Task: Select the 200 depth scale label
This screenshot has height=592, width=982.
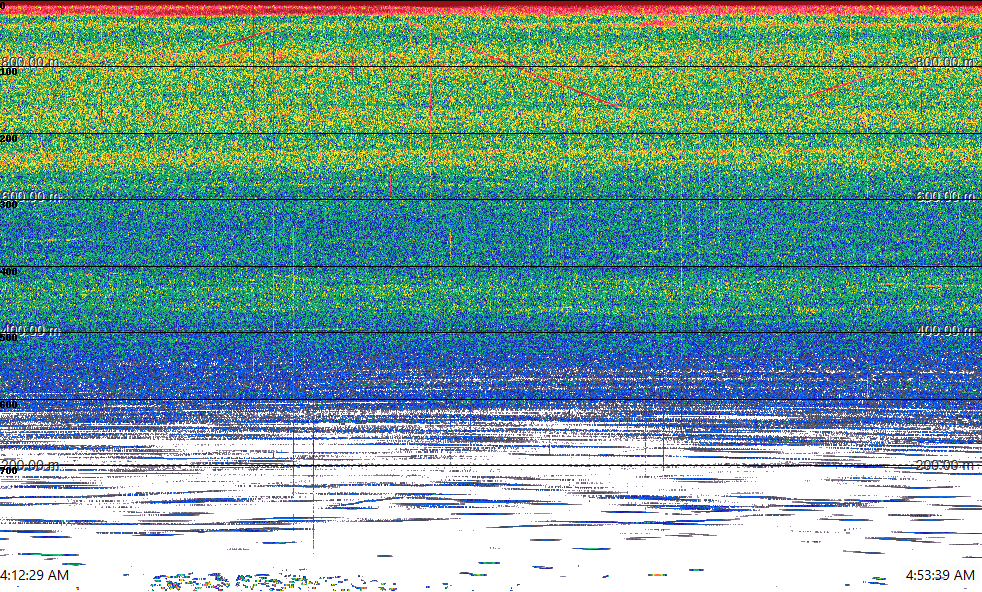Action: 9,138
